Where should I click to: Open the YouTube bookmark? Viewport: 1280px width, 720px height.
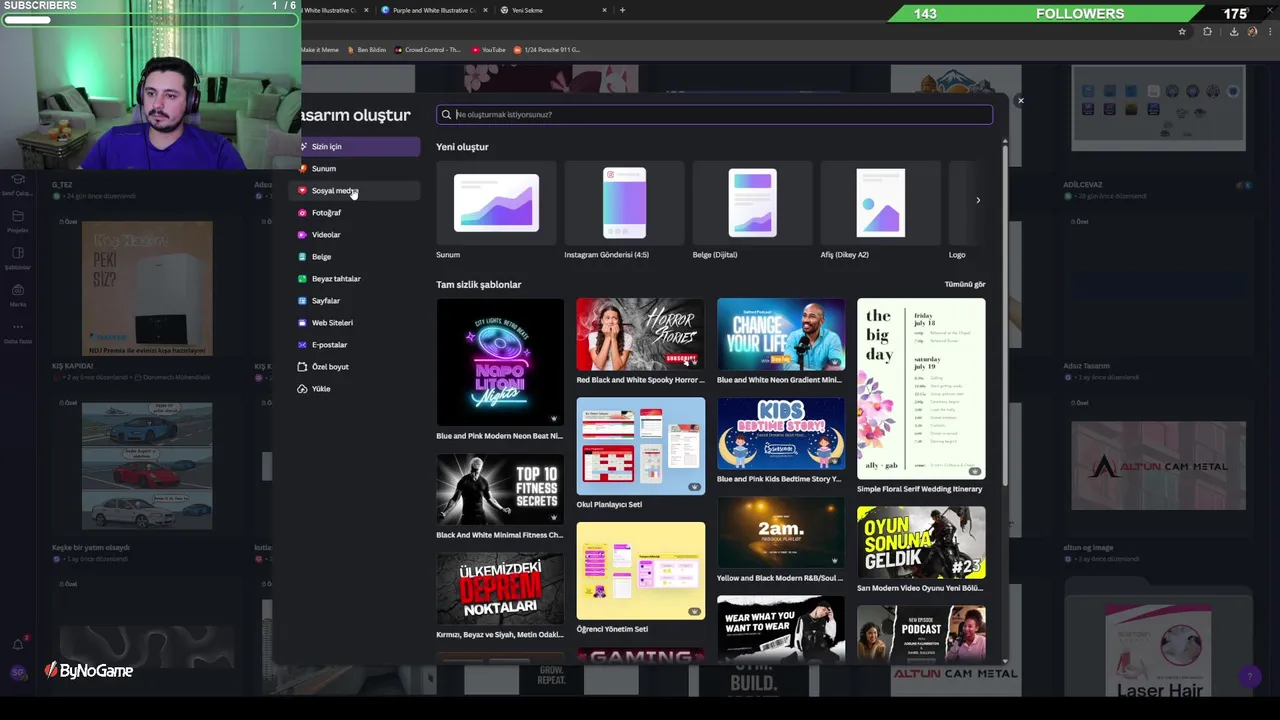pyautogui.click(x=488, y=50)
